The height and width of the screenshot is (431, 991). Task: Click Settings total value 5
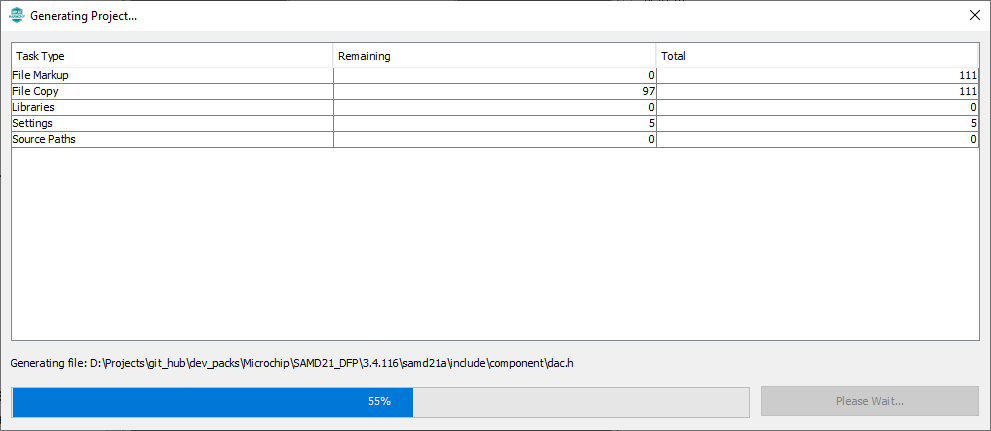[x=974, y=123]
